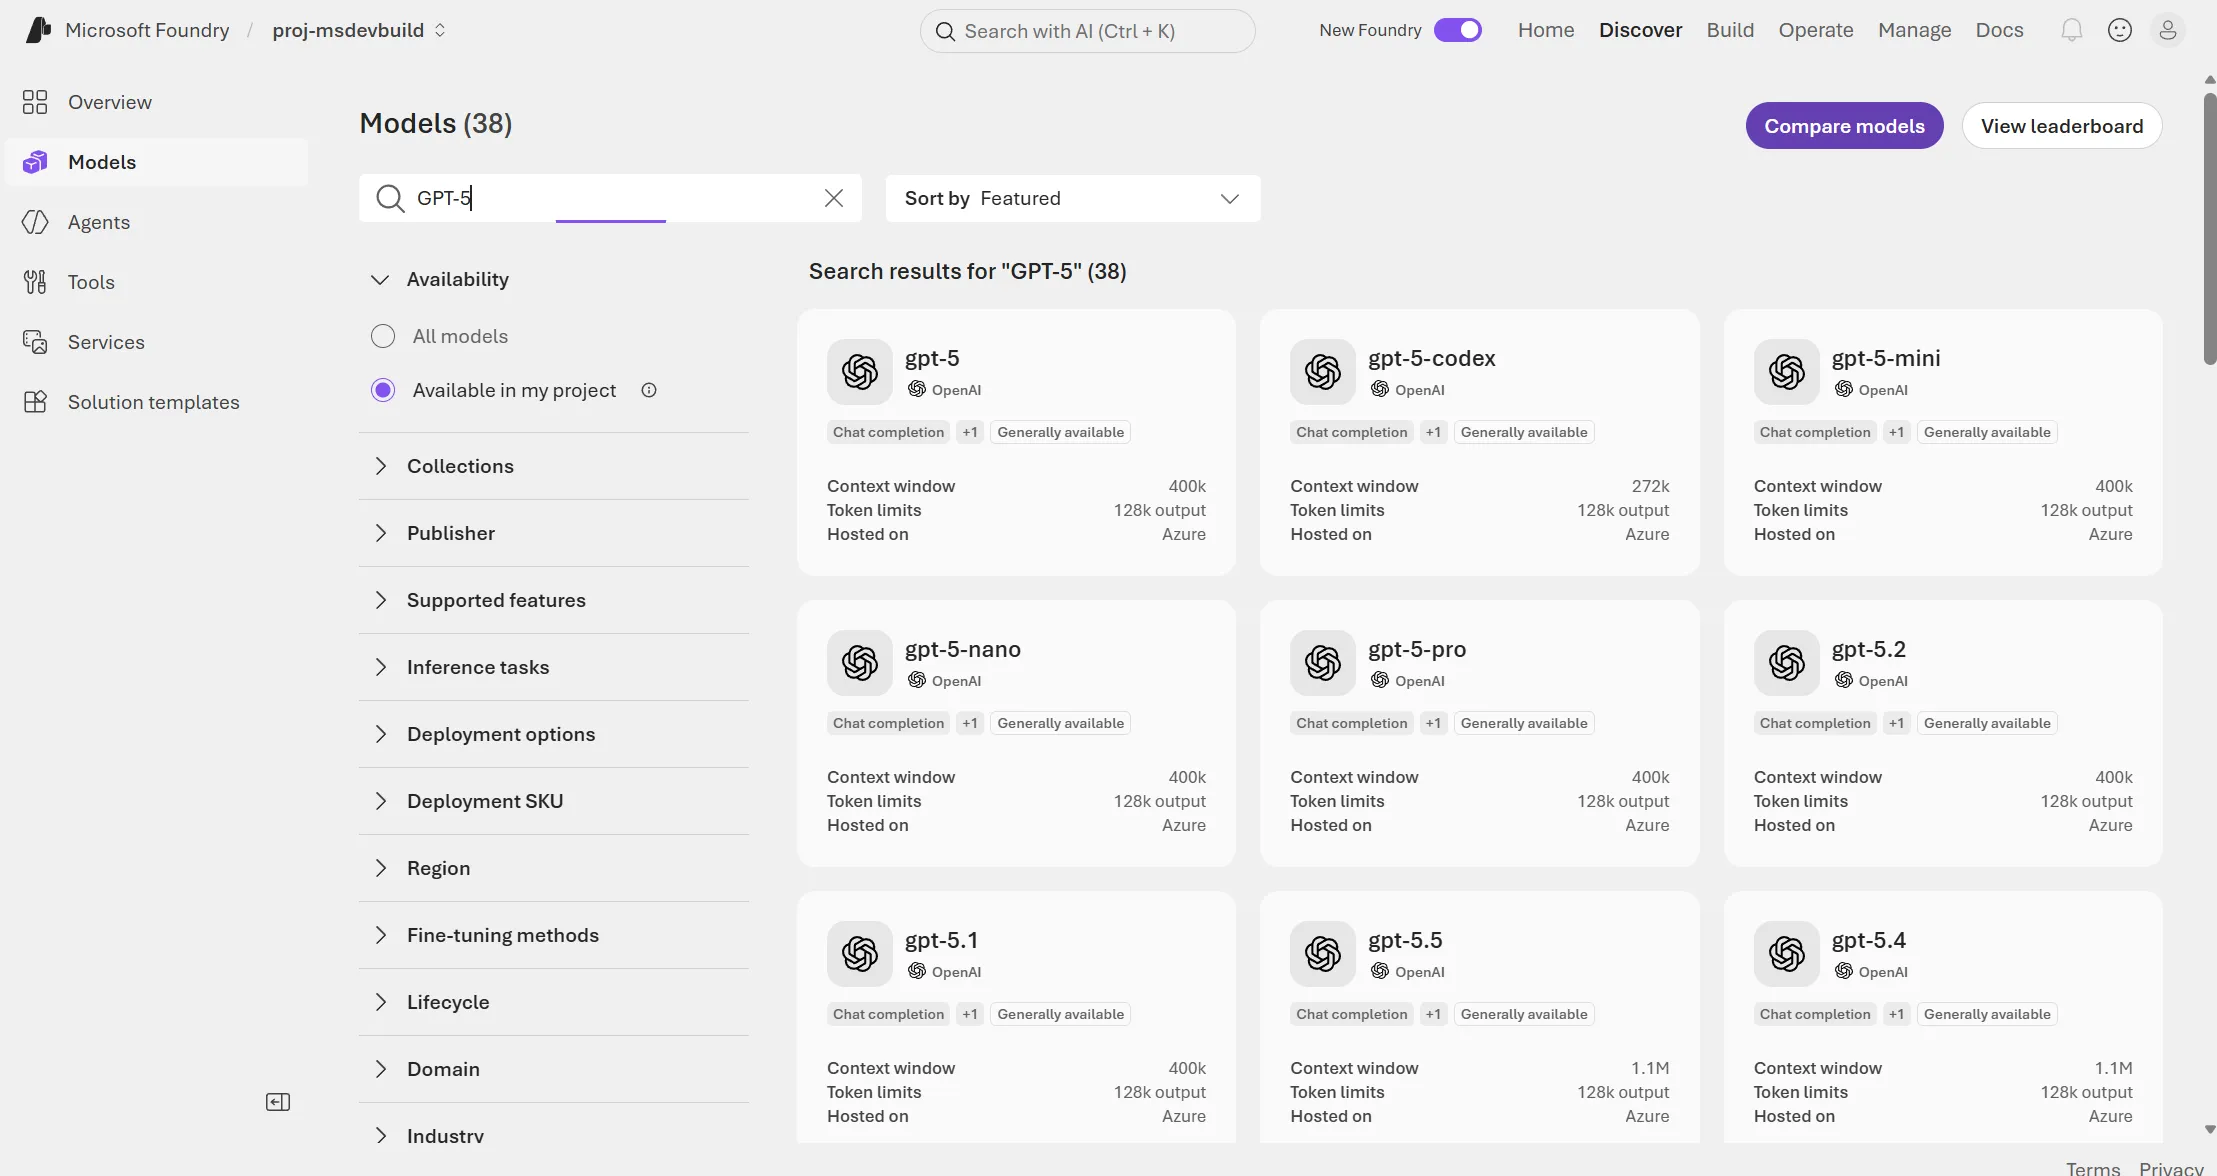Image resolution: width=2217 pixels, height=1176 pixels.
Task: Click the gpt-5-nano model logo tile
Action: tap(860, 663)
